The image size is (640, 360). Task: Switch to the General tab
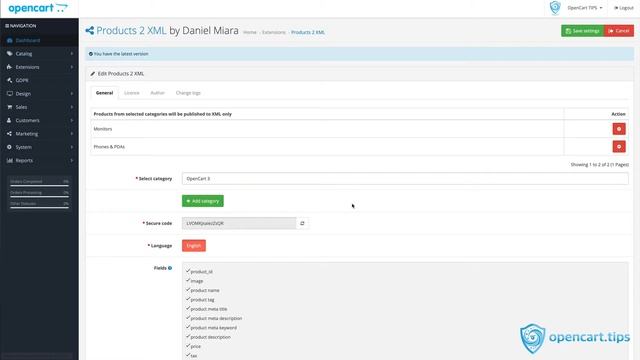104,93
